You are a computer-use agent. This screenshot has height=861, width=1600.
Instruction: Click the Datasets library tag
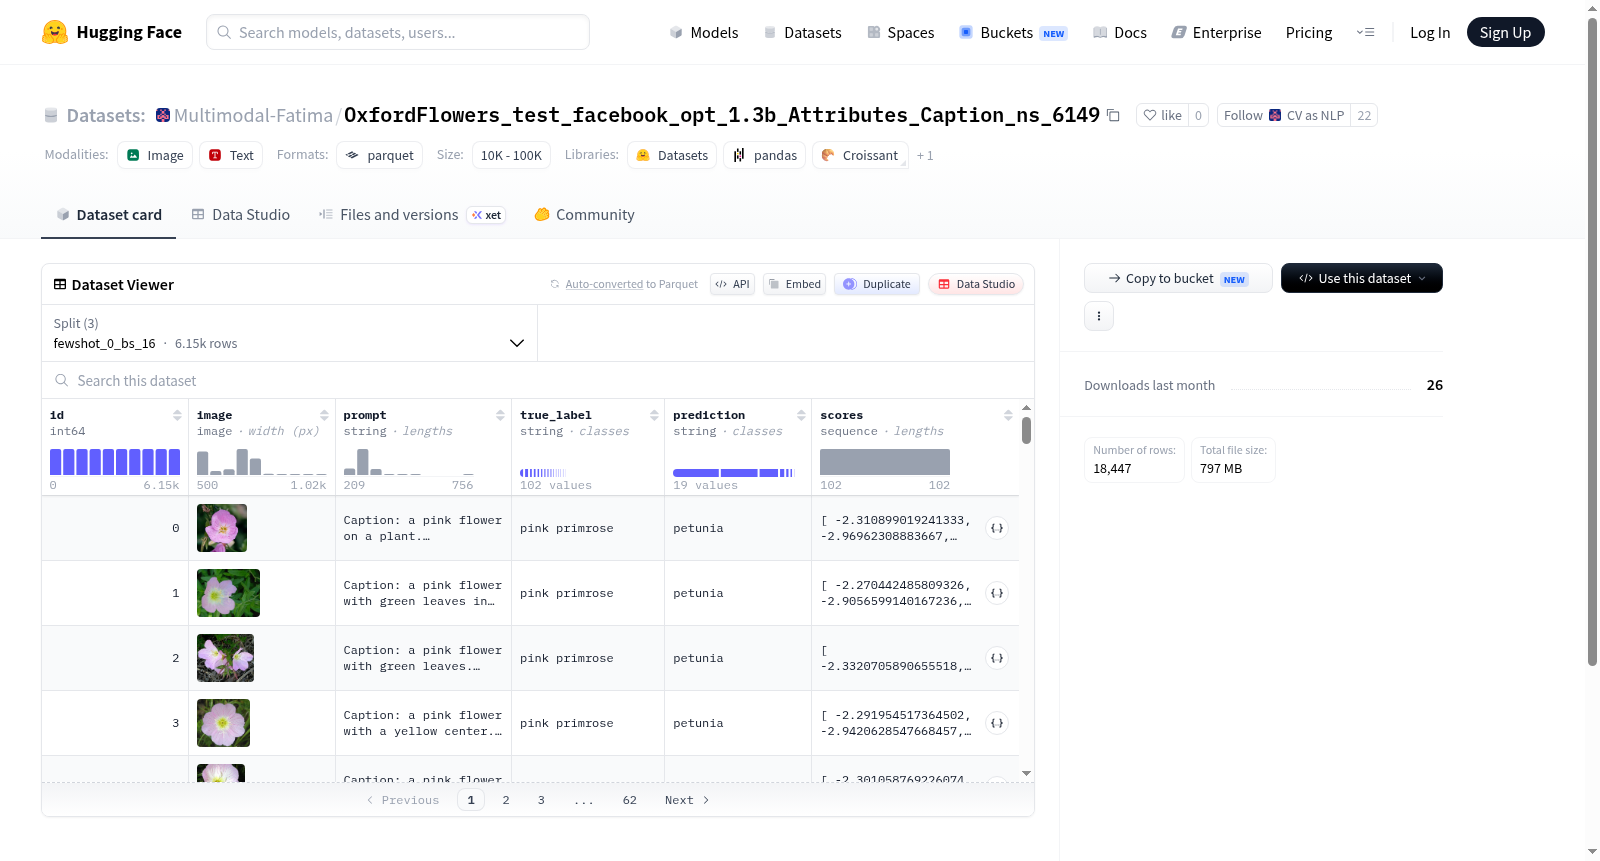click(x=672, y=155)
